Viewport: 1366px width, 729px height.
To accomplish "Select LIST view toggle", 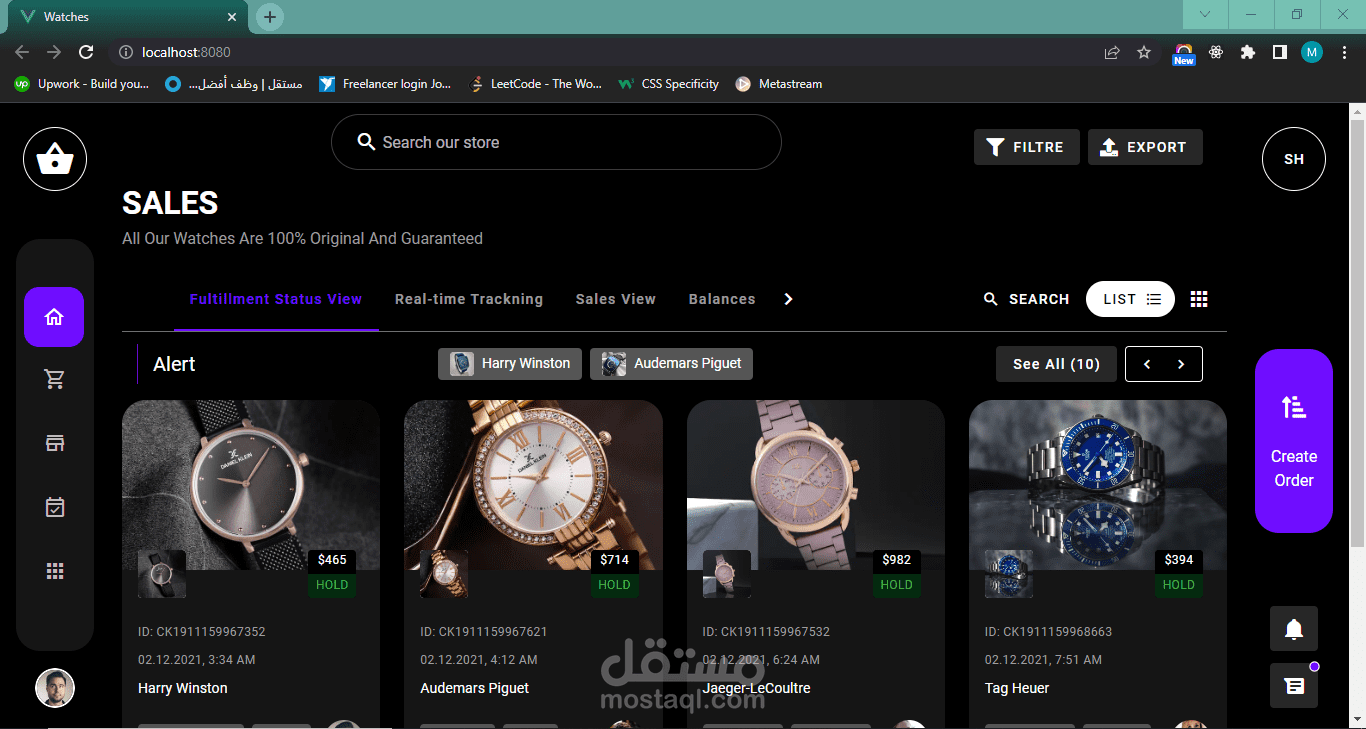I will point(1130,299).
